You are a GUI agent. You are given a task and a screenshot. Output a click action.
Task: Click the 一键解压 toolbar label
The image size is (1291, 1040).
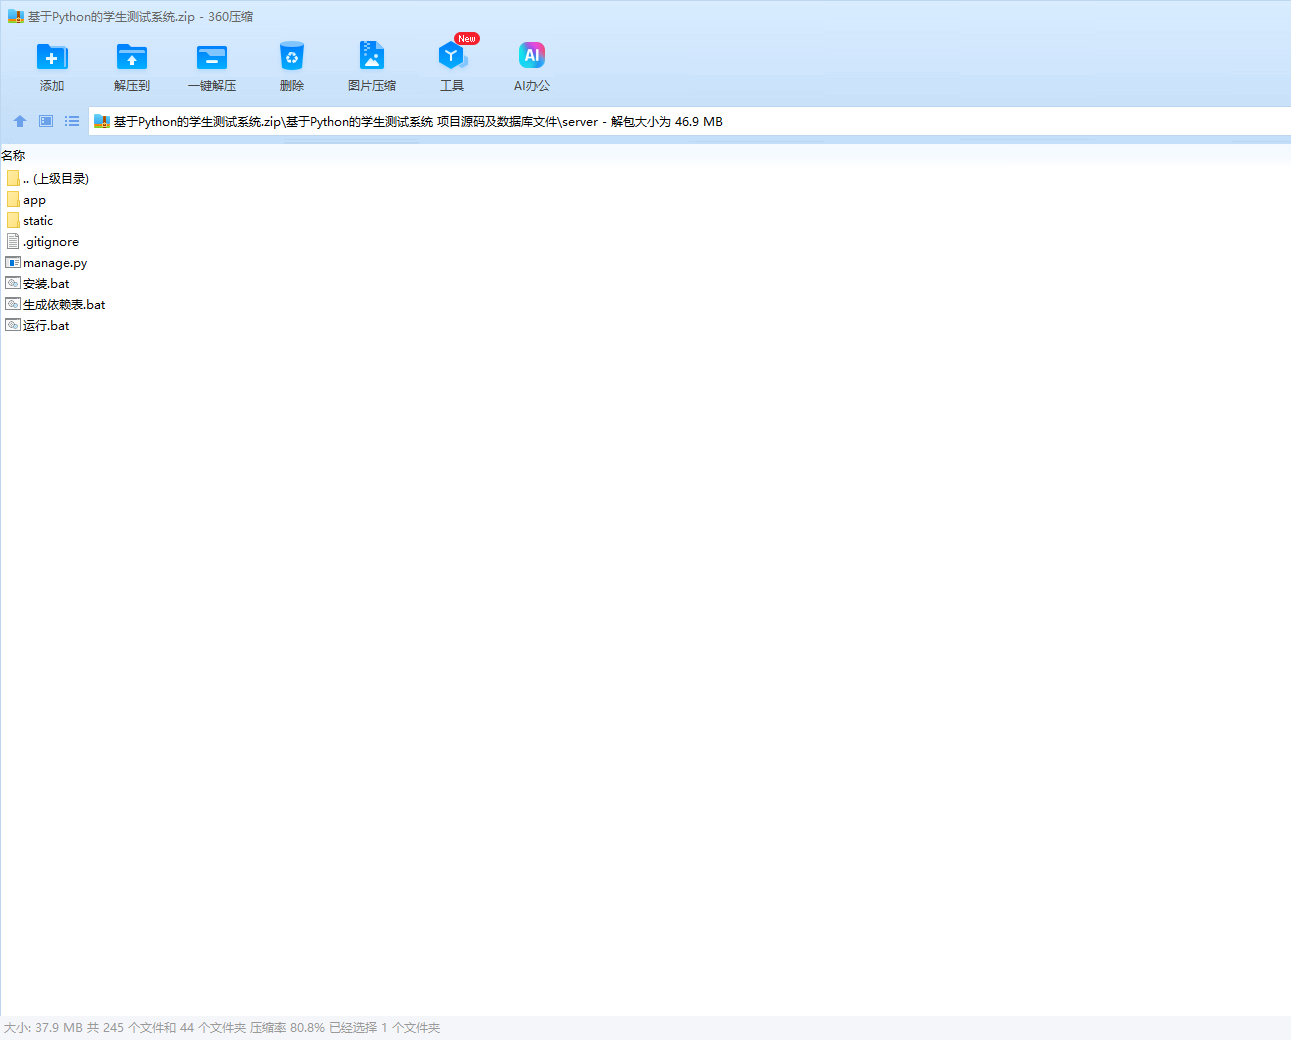pyautogui.click(x=212, y=86)
